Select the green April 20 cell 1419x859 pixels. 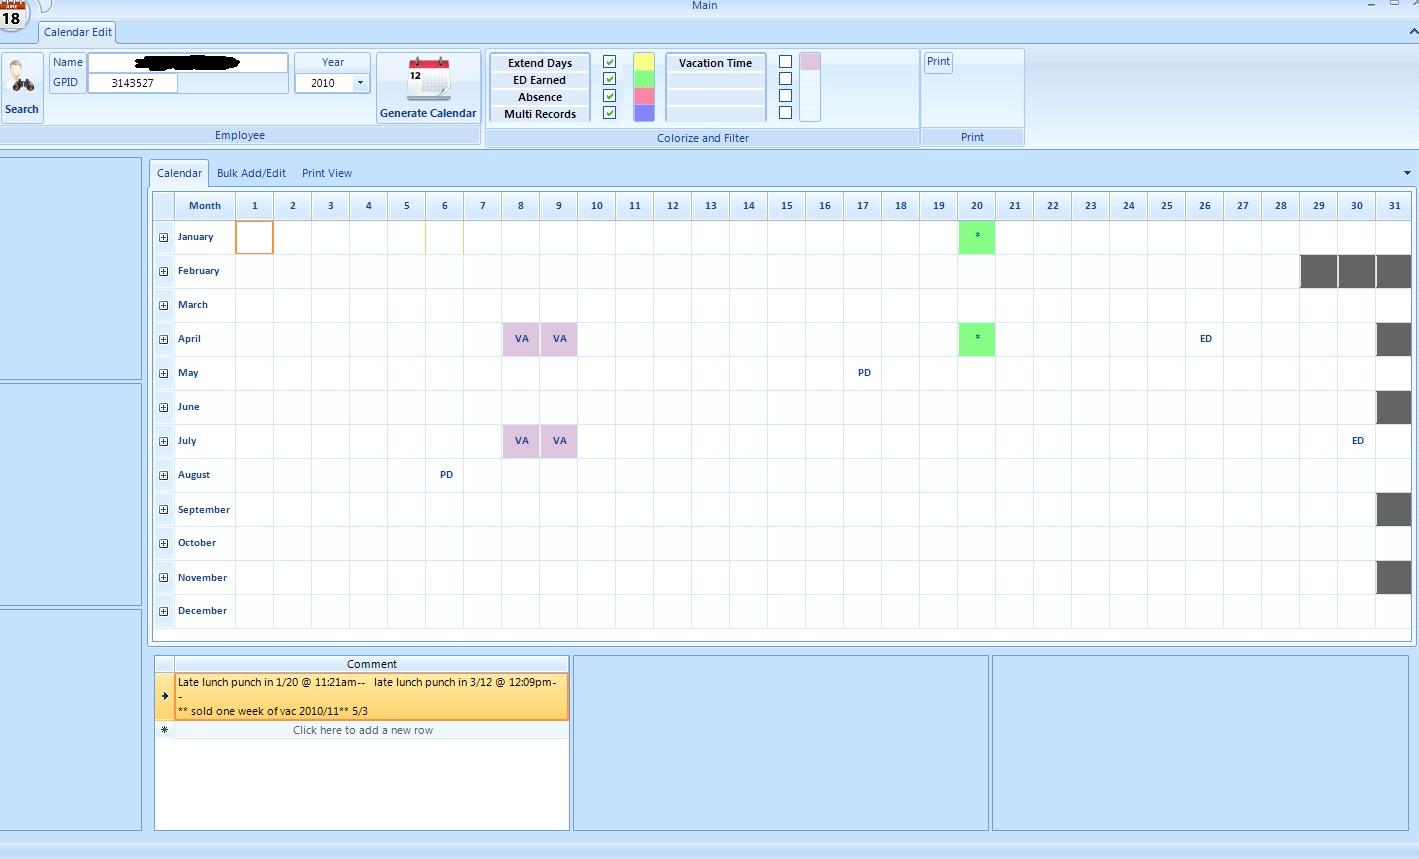[x=977, y=339]
